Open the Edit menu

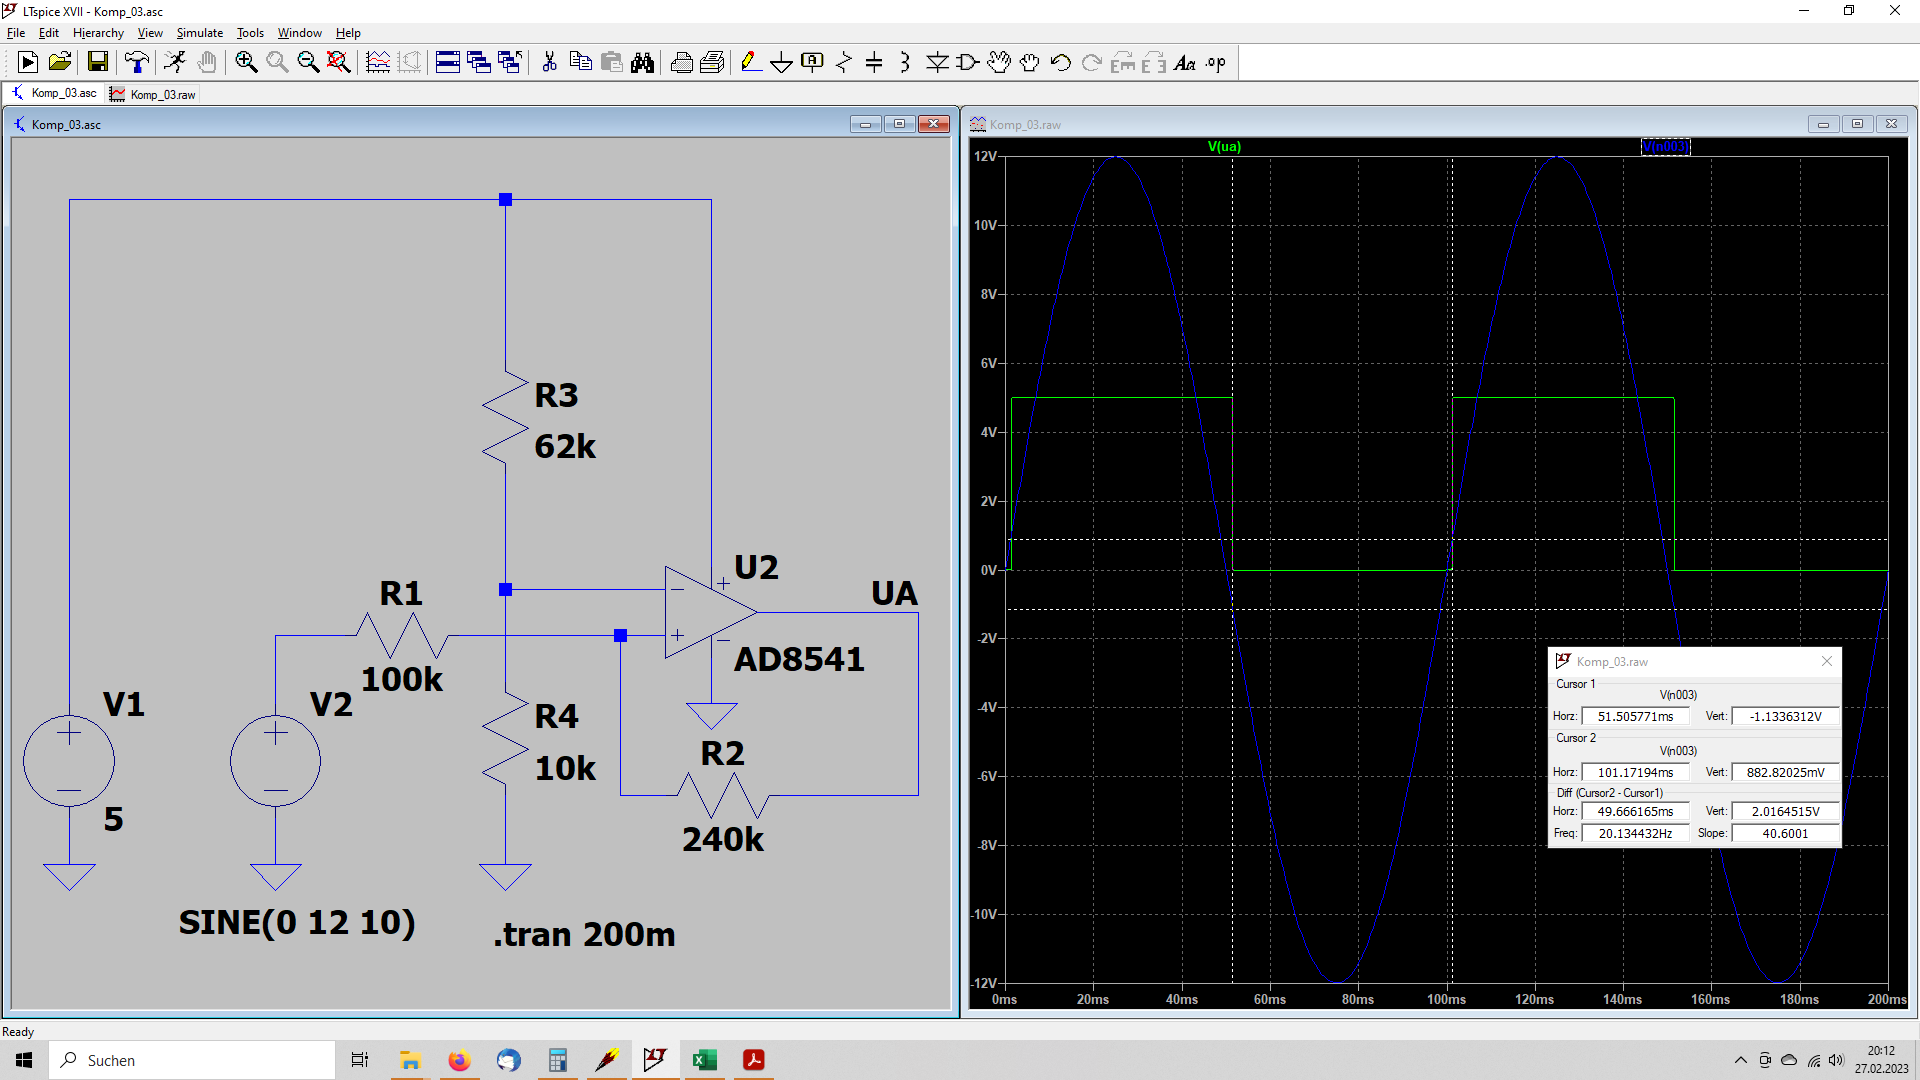tap(49, 33)
